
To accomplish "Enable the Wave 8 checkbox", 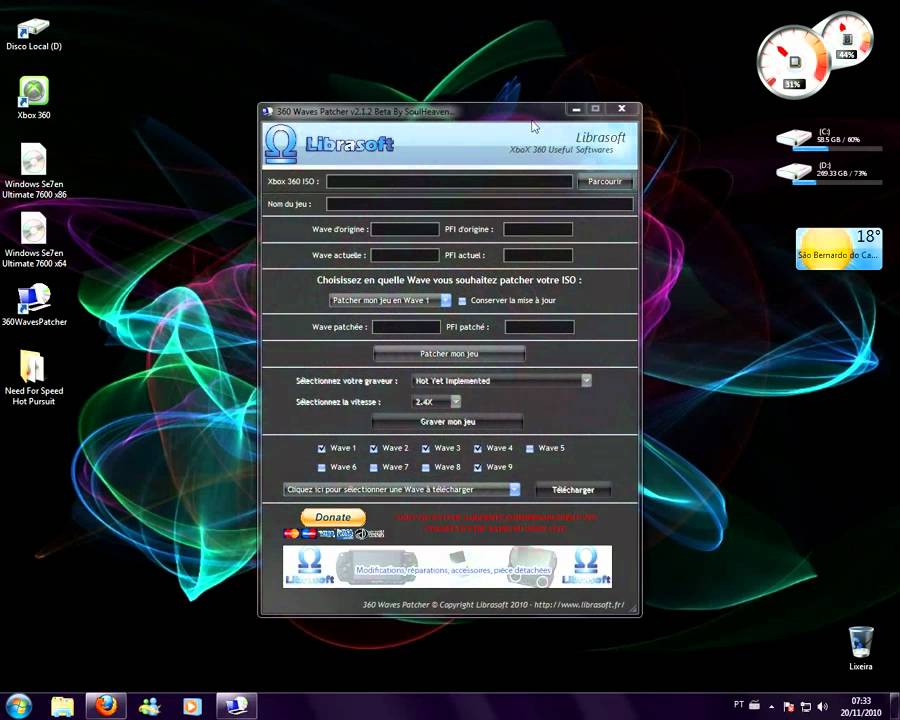I will point(425,467).
